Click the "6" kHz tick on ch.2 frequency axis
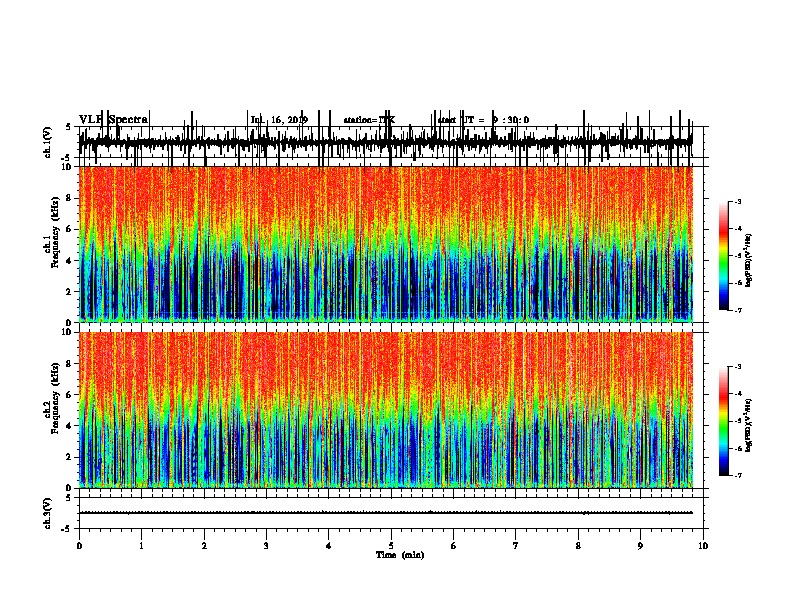Screen dimensions: 792x612 click(x=70, y=394)
